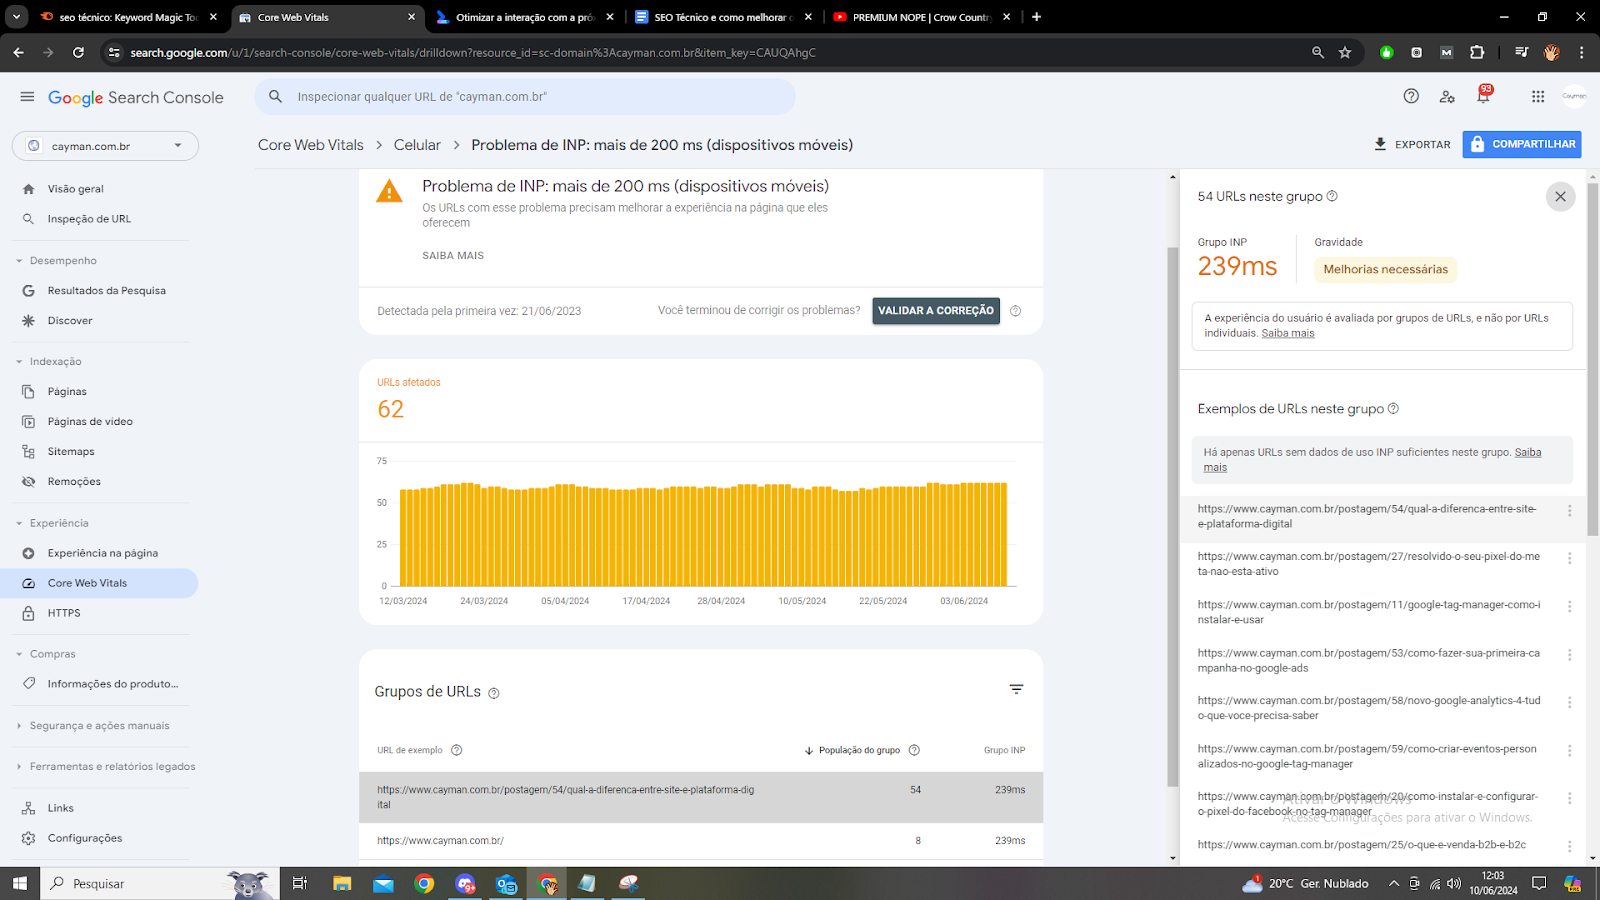
Task: Open Chrome tab search dropdown arrow
Action: (16, 17)
